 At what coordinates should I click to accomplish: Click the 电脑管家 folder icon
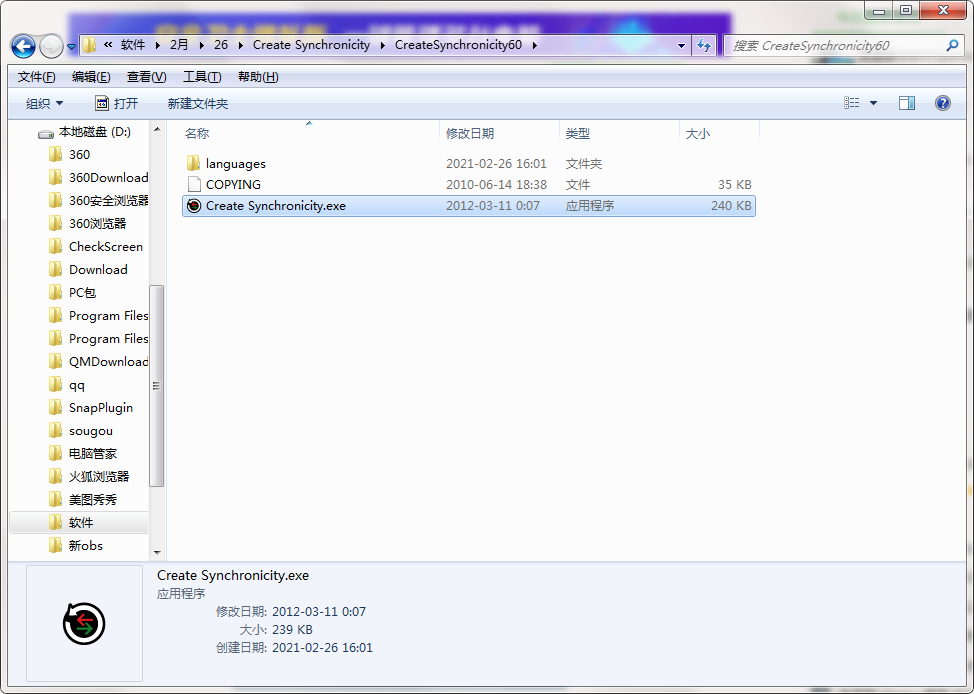(x=55, y=454)
